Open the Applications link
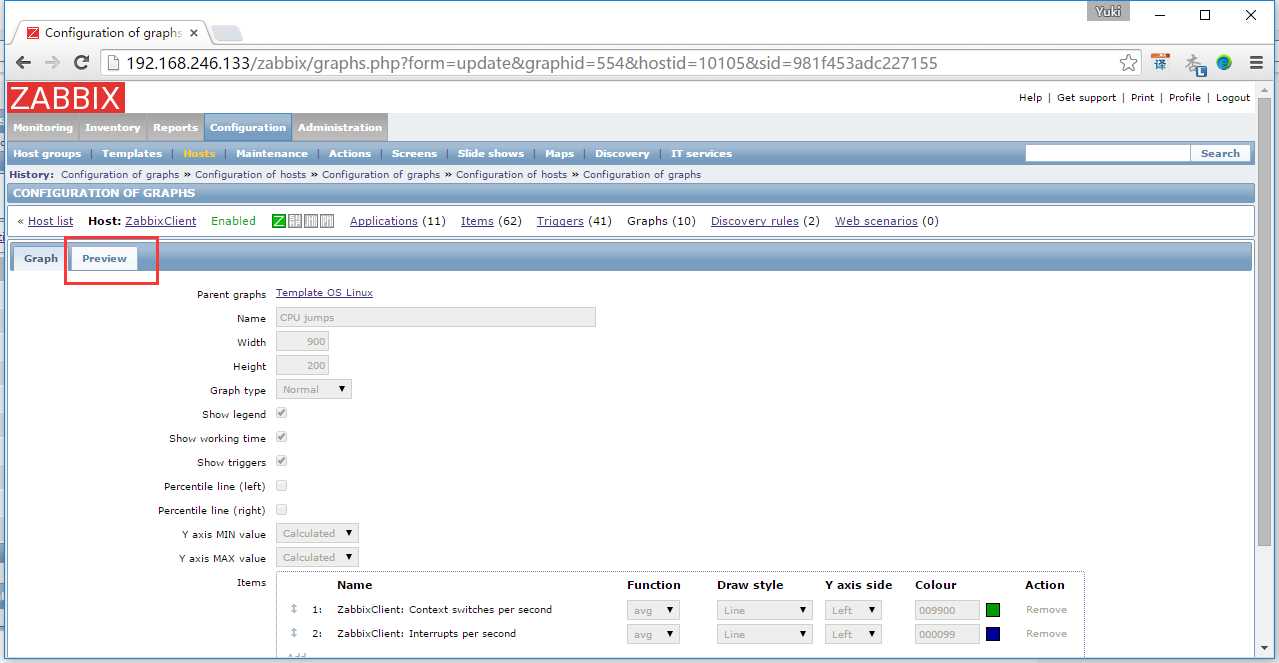The image size is (1279, 663). coord(384,221)
